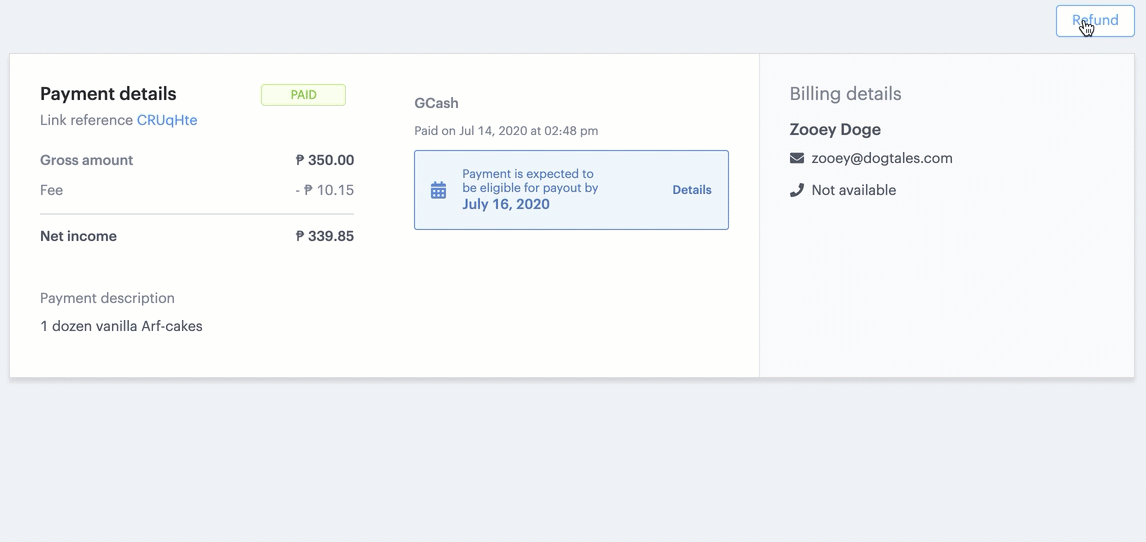
Task: Click "1 dozen vanilla Arf-cakes" description
Action: pos(121,327)
